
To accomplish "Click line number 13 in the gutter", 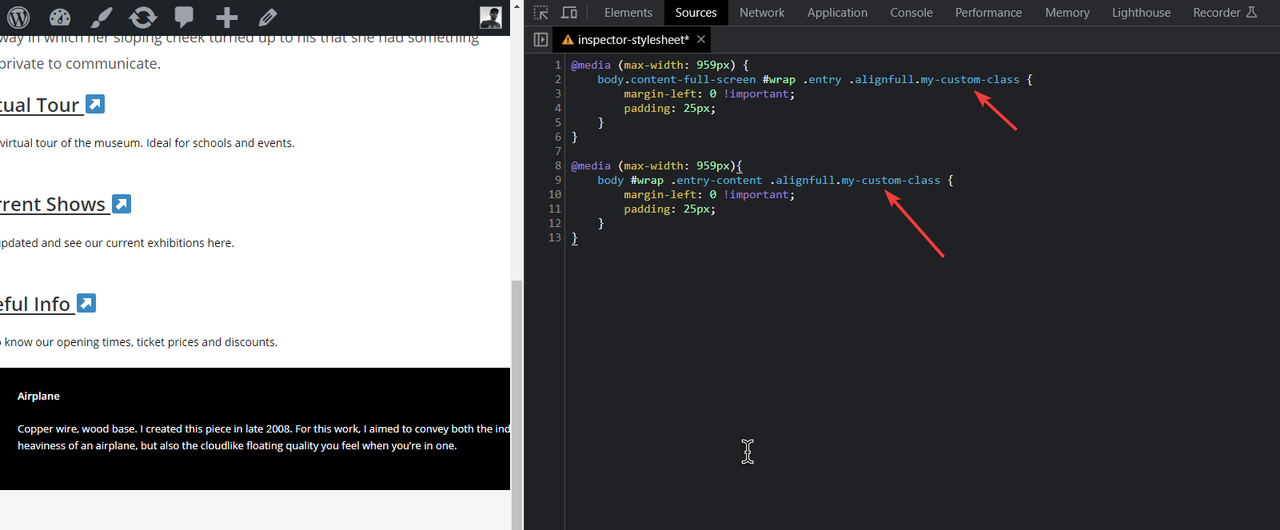I will coord(555,238).
